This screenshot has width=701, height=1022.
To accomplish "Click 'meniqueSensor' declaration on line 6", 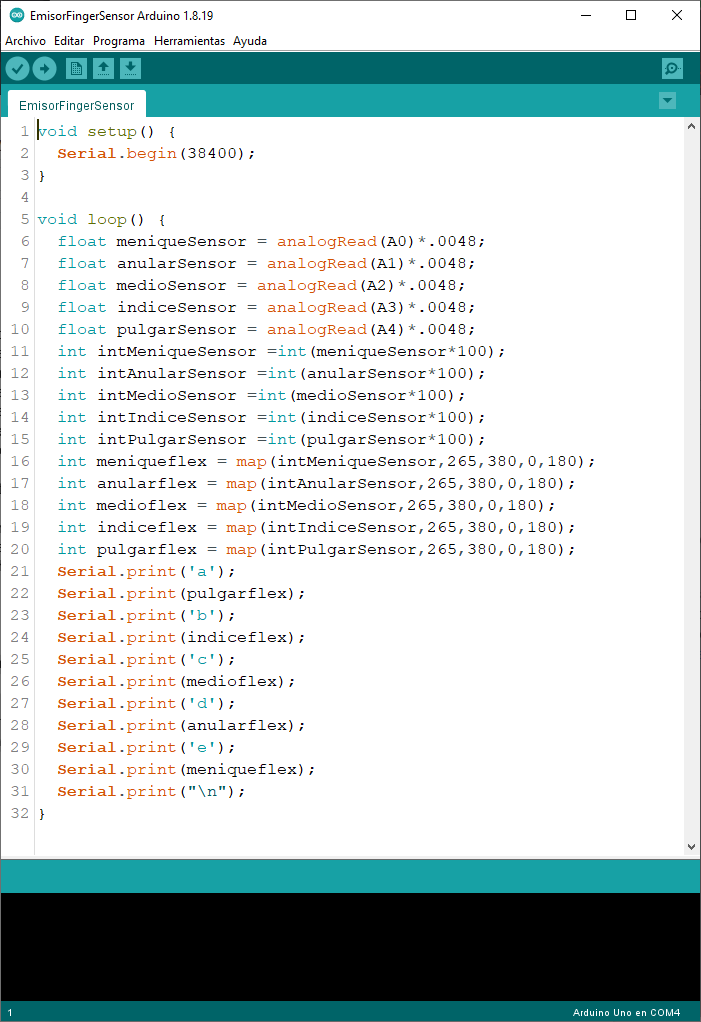I will pos(182,242).
